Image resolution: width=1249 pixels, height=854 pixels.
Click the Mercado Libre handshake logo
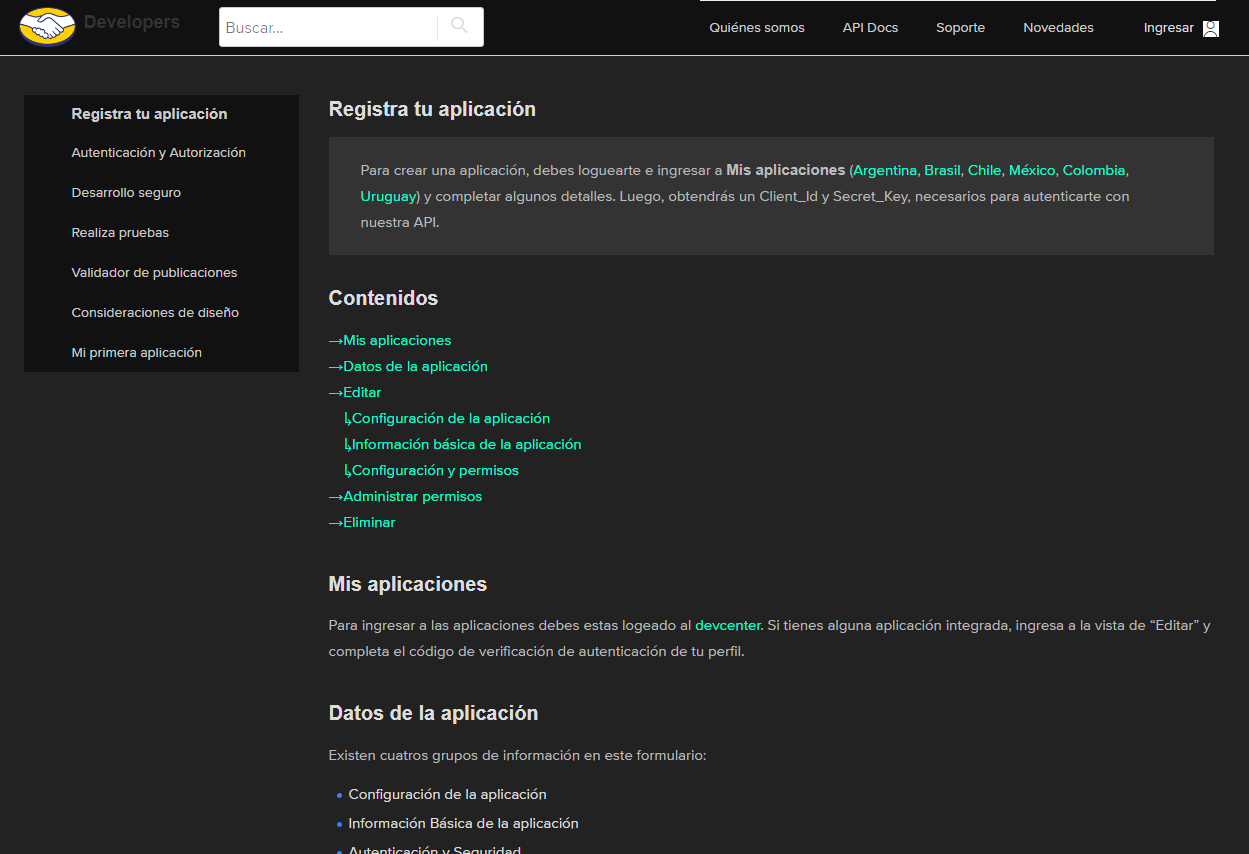[x=47, y=26]
